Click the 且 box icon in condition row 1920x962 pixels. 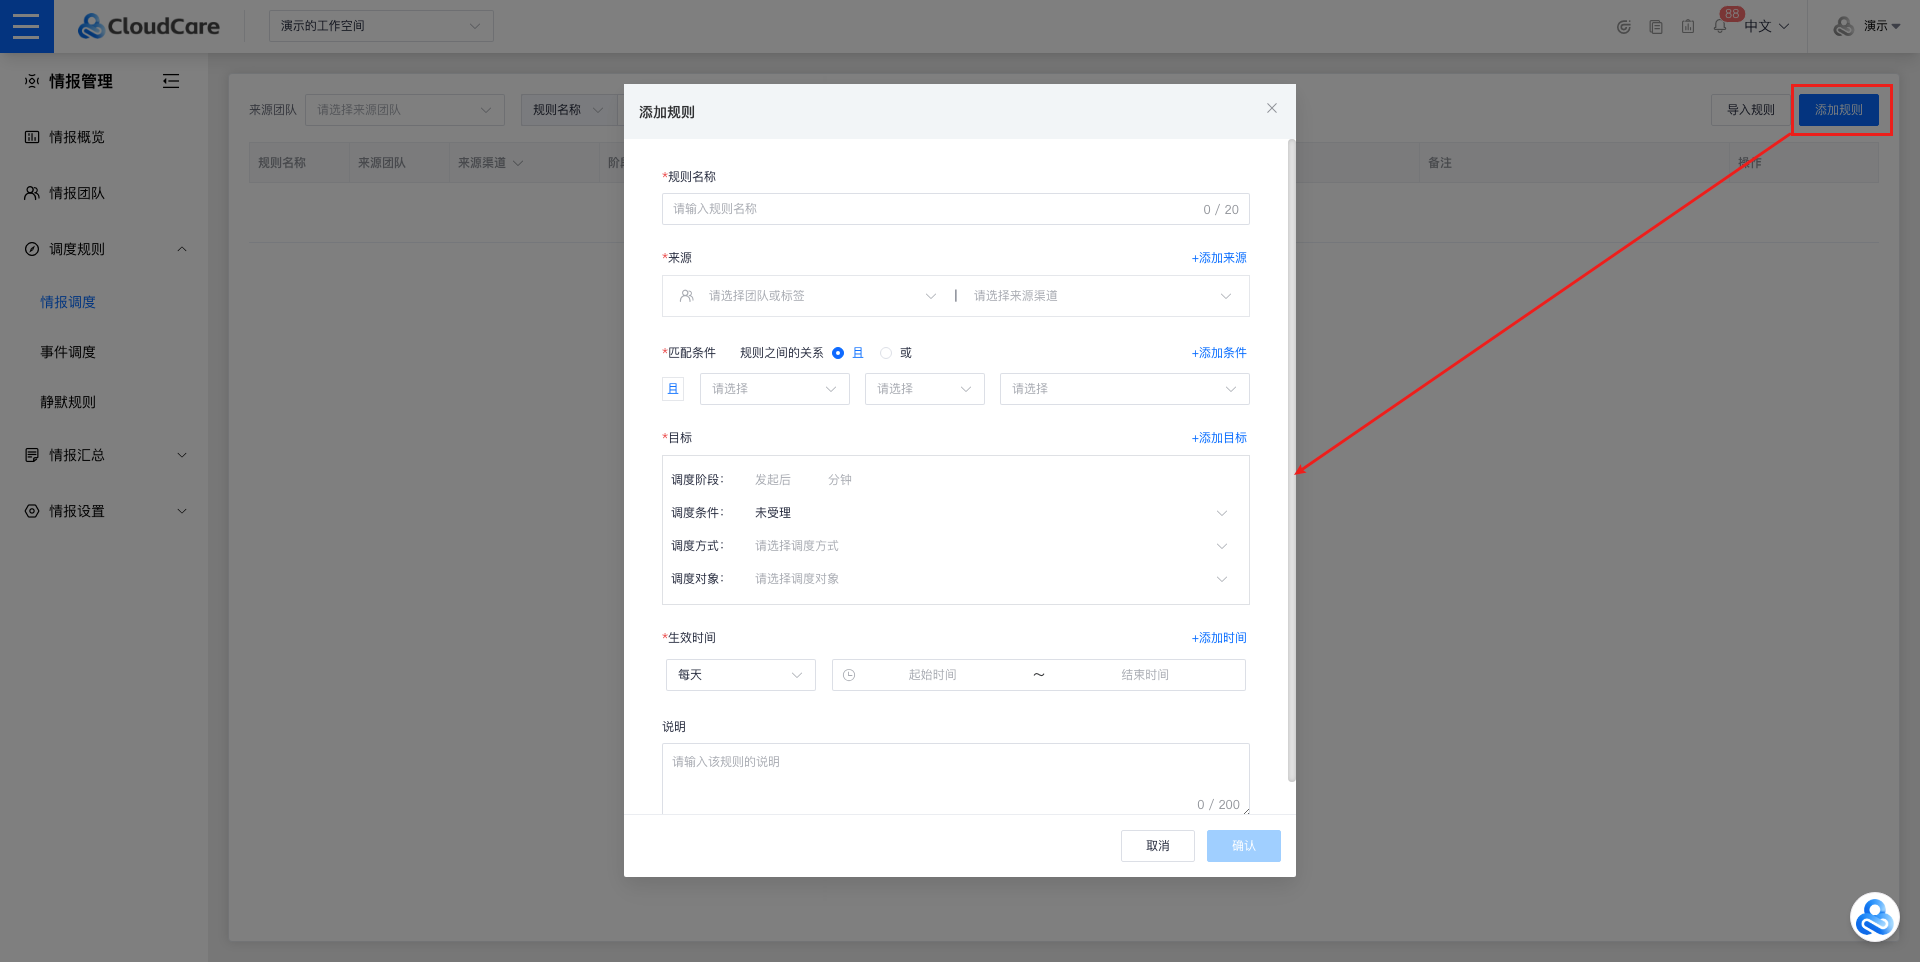click(673, 389)
